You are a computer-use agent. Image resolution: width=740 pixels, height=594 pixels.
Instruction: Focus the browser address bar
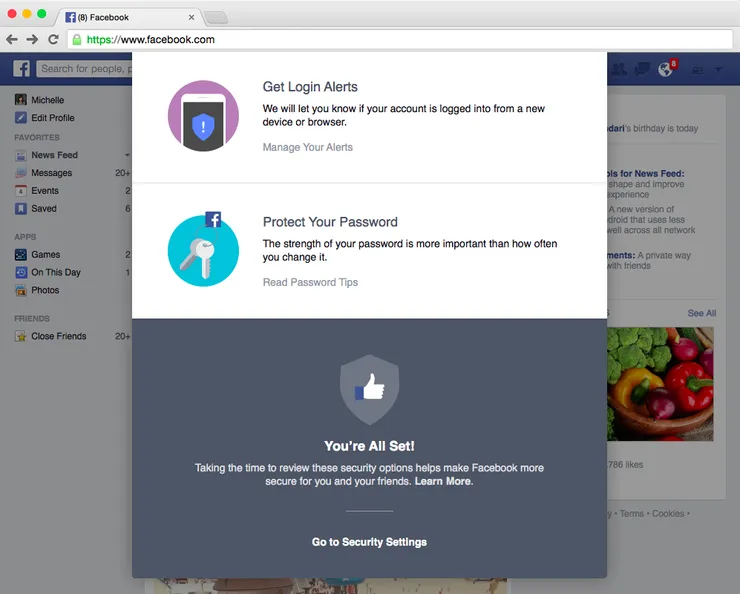(x=400, y=40)
